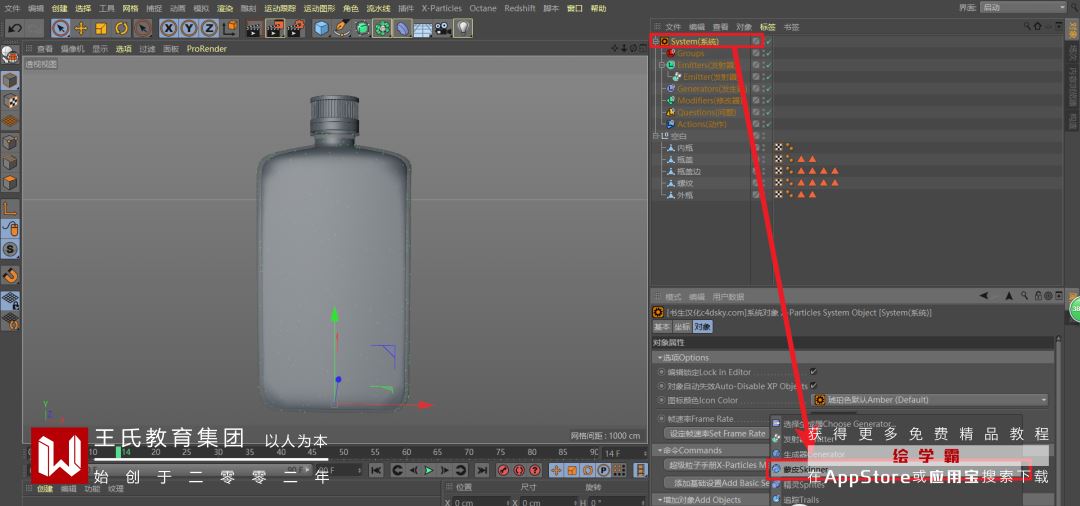Image resolution: width=1080 pixels, height=506 pixels.
Task: Toggle enable checkmark for Modifiers
Action: 768,100
